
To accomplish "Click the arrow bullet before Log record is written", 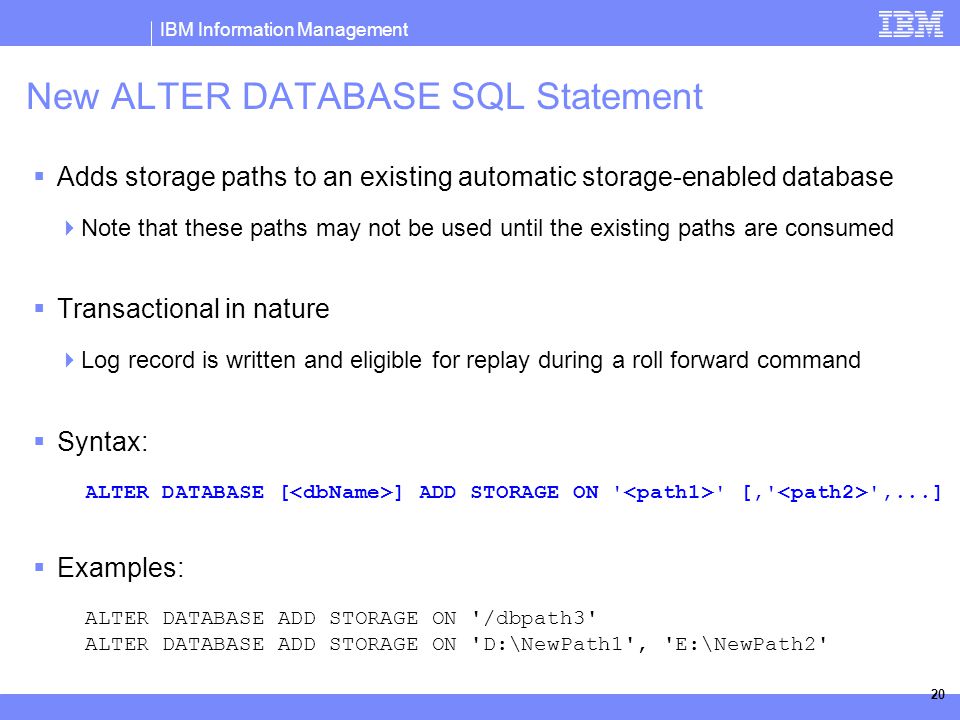I will pyautogui.click(x=69, y=359).
